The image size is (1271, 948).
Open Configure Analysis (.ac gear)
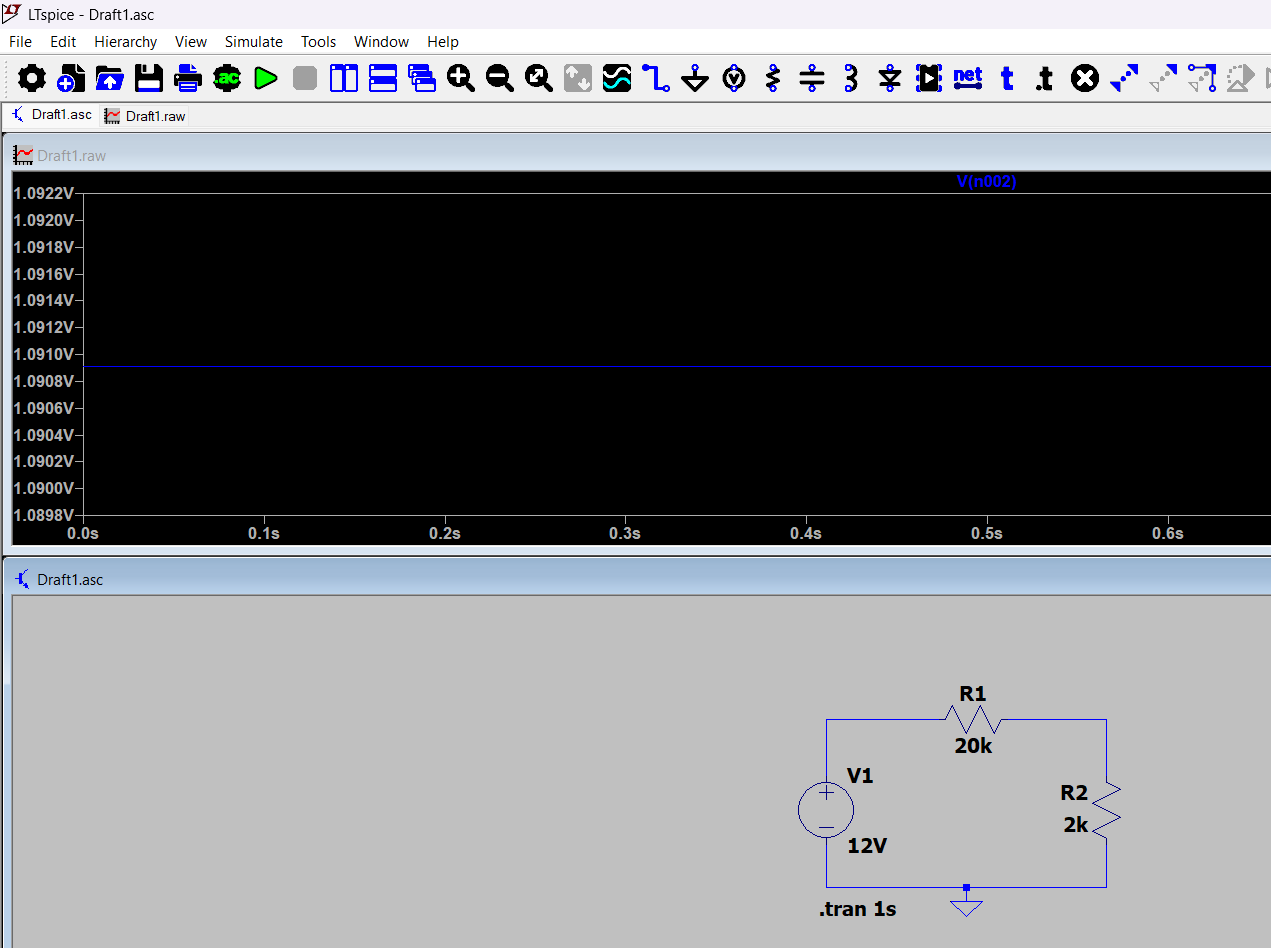[x=227, y=78]
